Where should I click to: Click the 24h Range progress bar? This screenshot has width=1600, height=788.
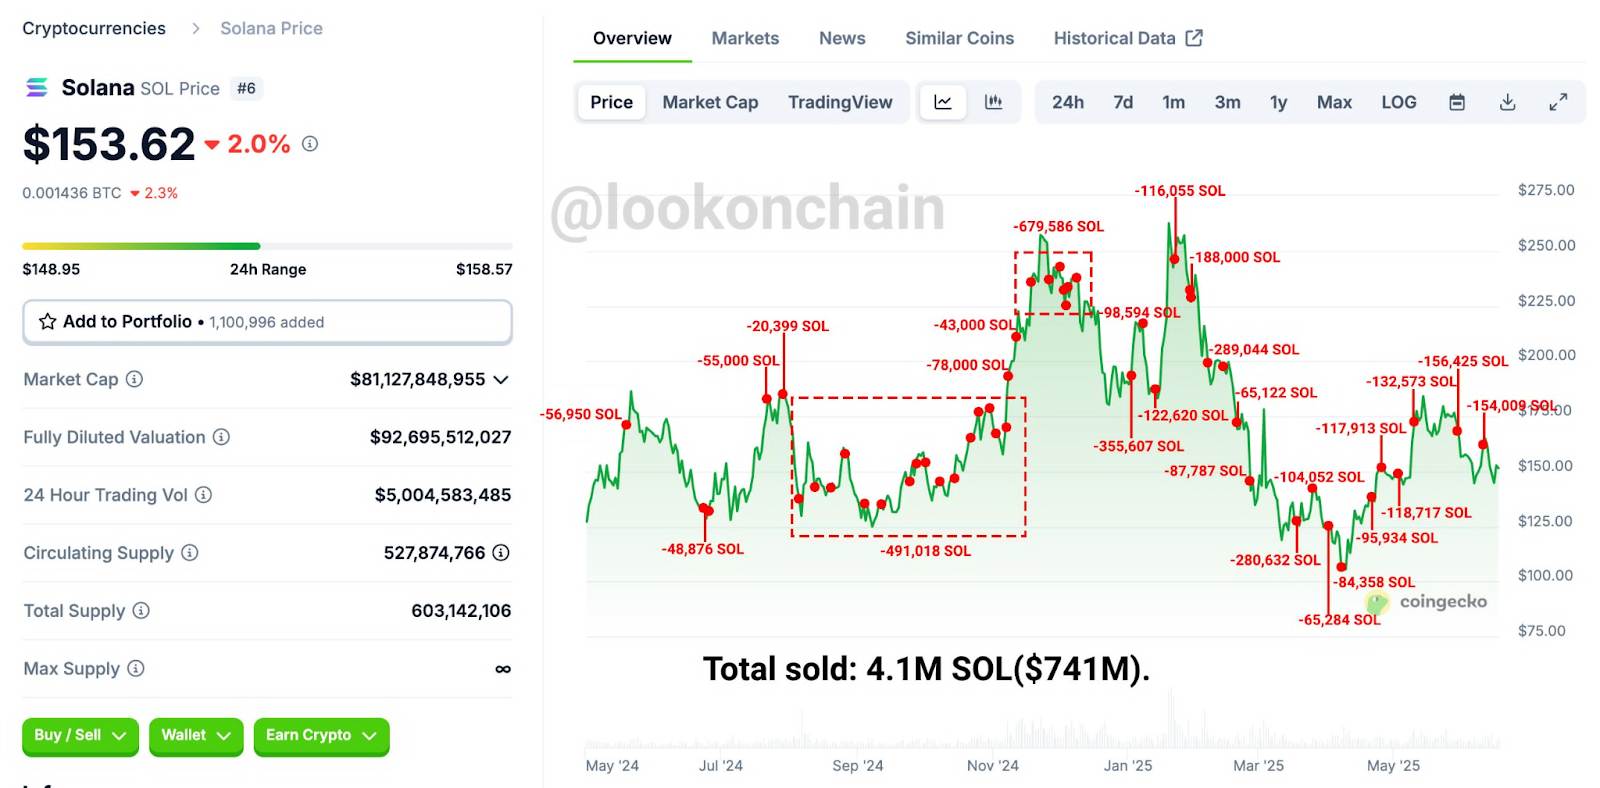[x=267, y=246]
